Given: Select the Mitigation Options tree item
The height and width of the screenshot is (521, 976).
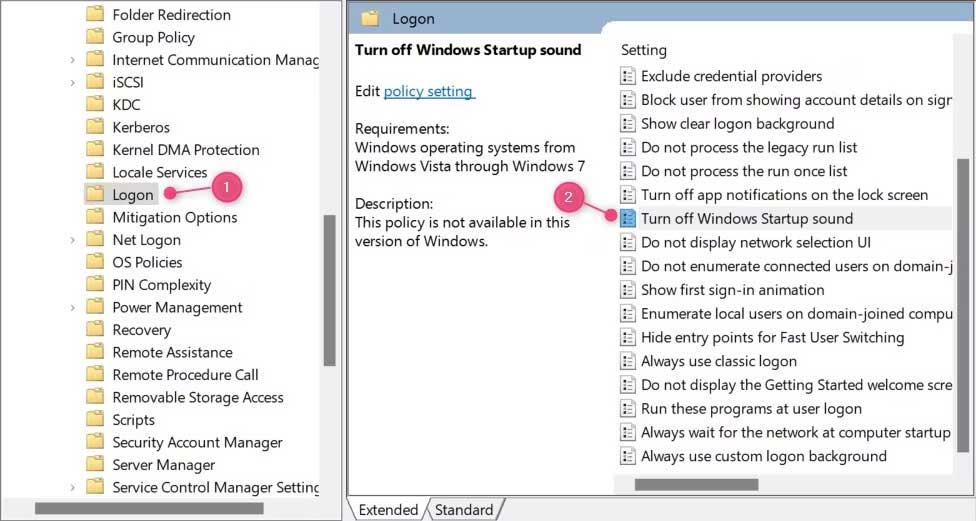Looking at the screenshot, I should click(x=175, y=217).
